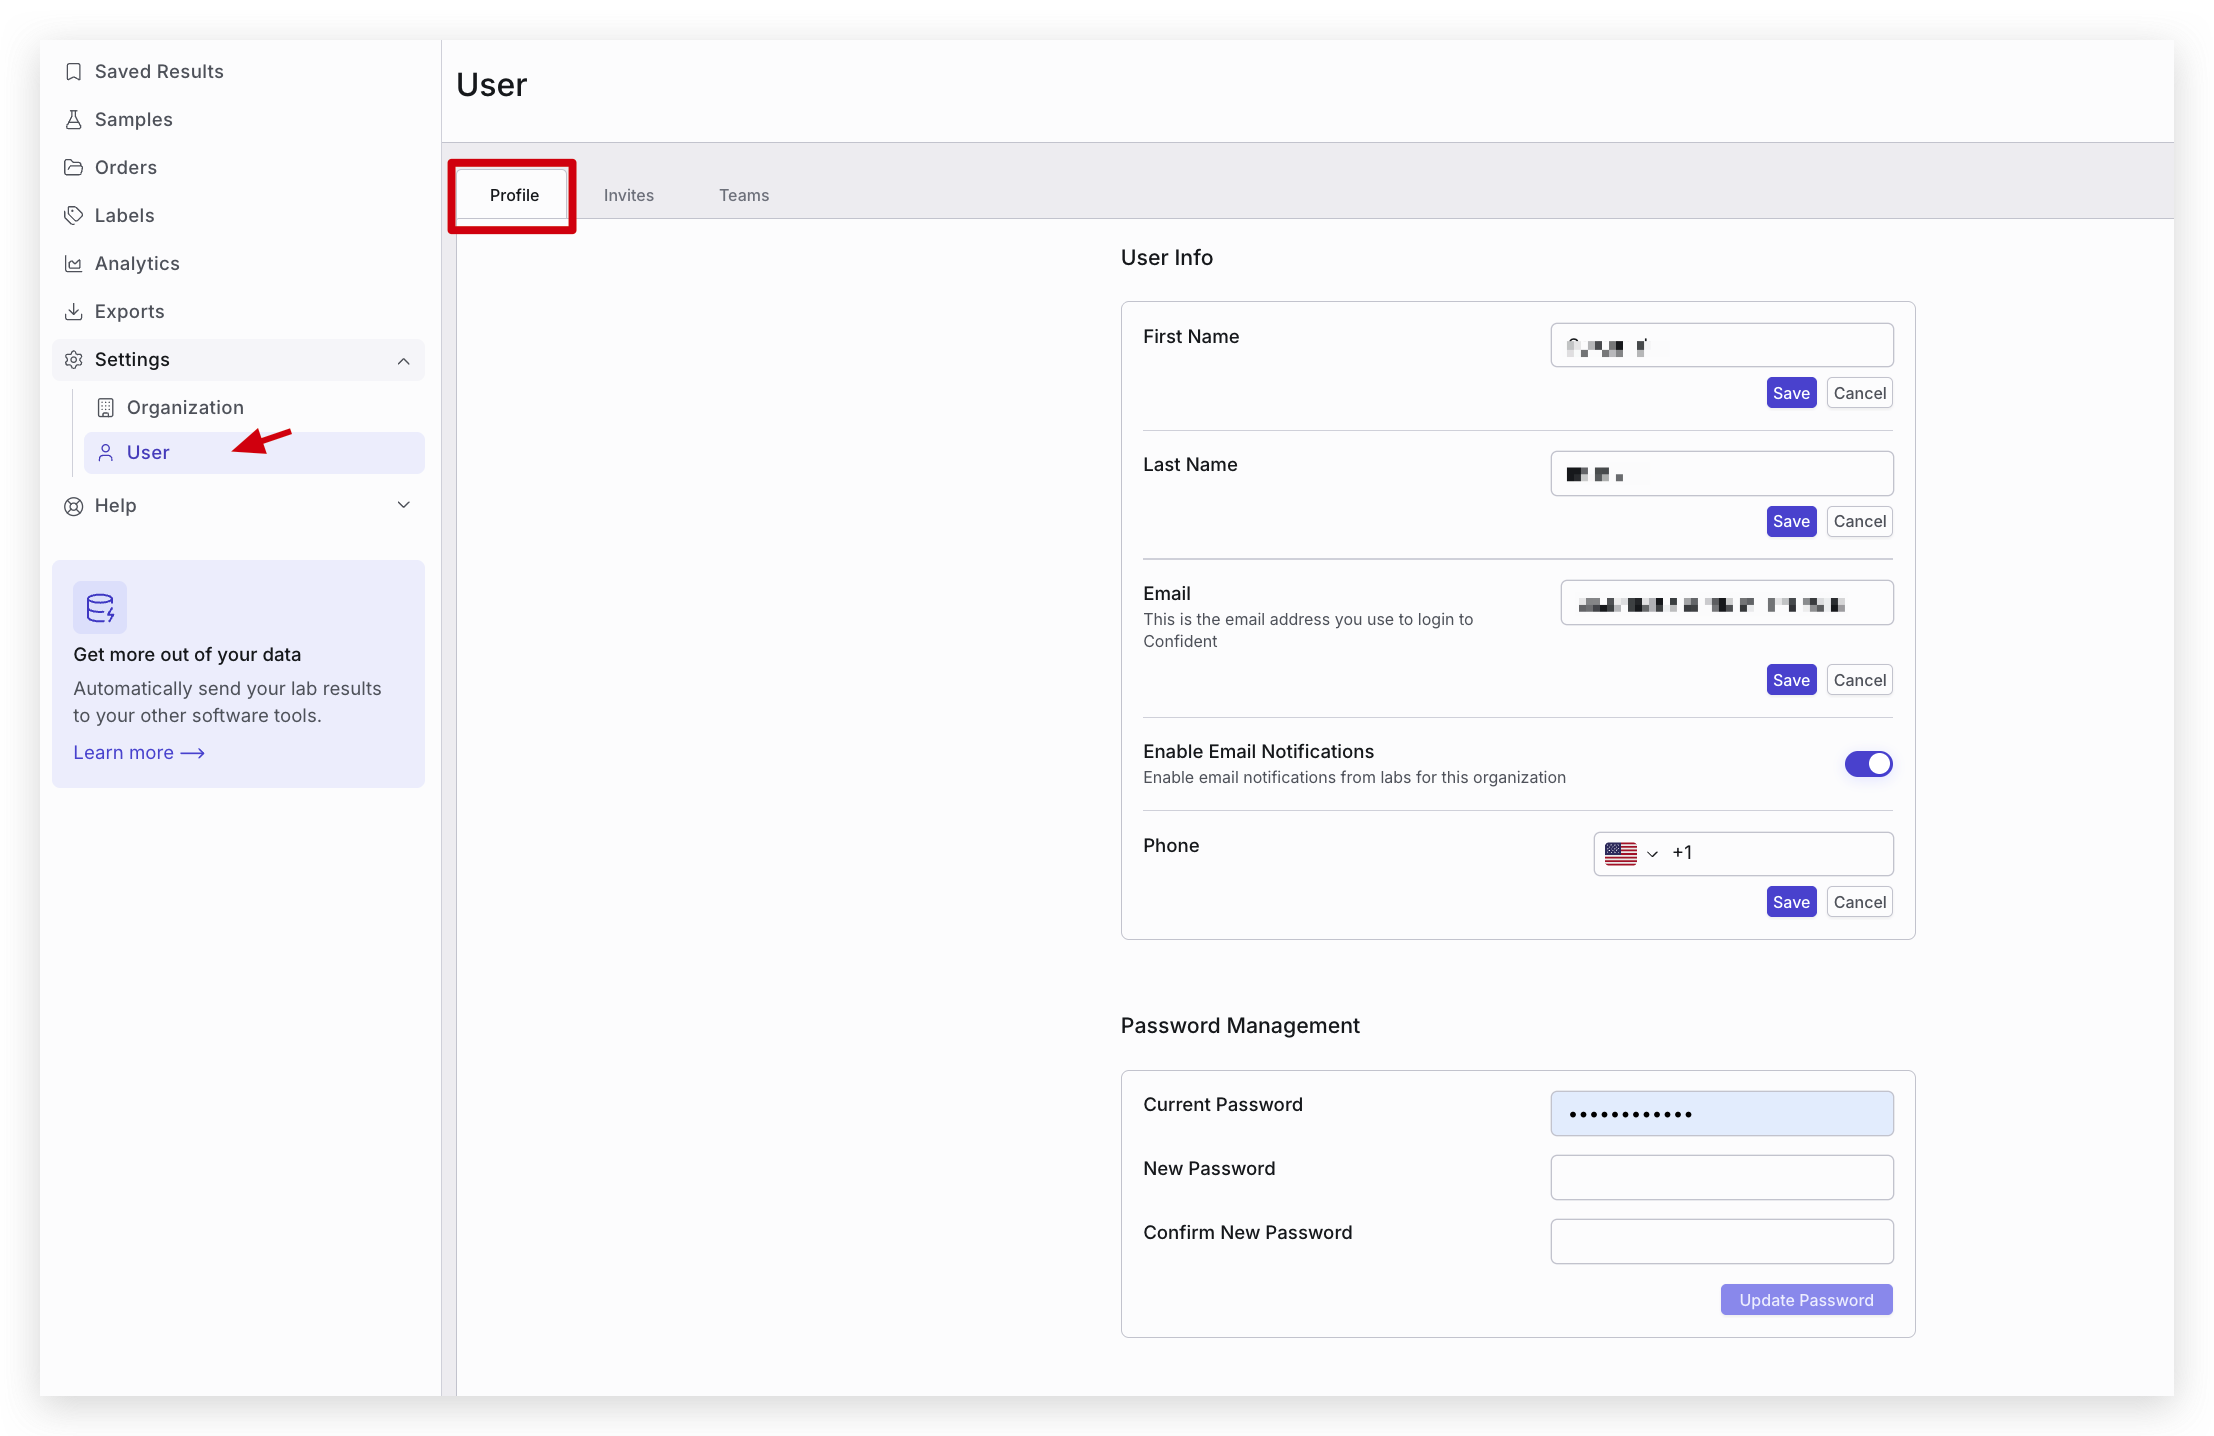The height and width of the screenshot is (1436, 2214).
Task: Collapse the Settings section chevron
Action: click(403, 361)
